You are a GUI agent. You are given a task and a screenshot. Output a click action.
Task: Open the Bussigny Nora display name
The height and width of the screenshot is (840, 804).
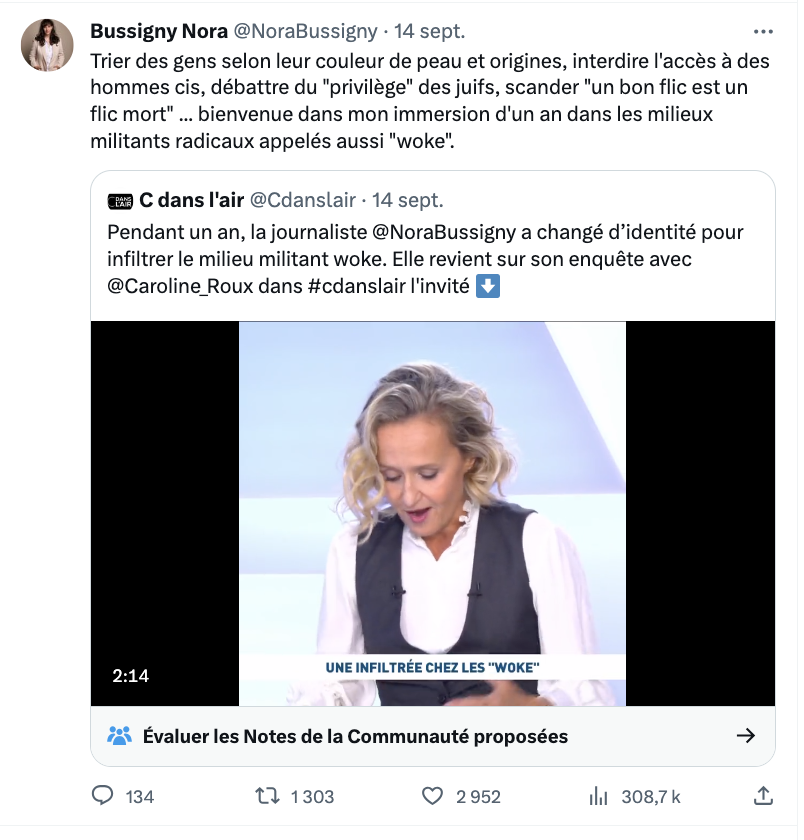(158, 31)
